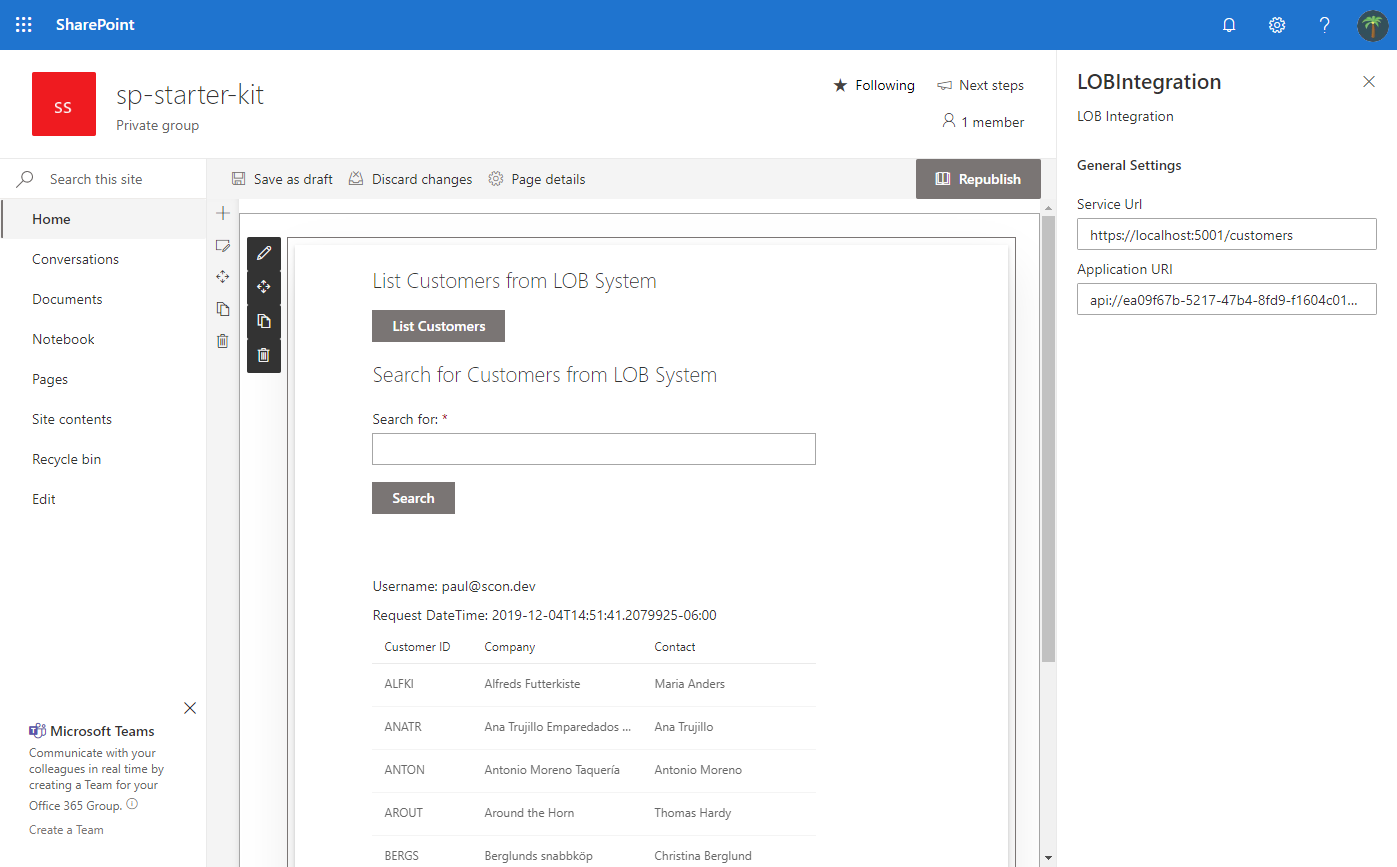Open Page details

[537, 179]
